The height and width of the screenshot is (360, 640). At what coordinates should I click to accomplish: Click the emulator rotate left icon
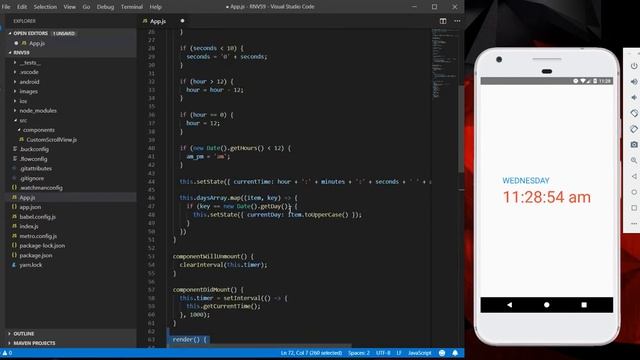pos(634,113)
